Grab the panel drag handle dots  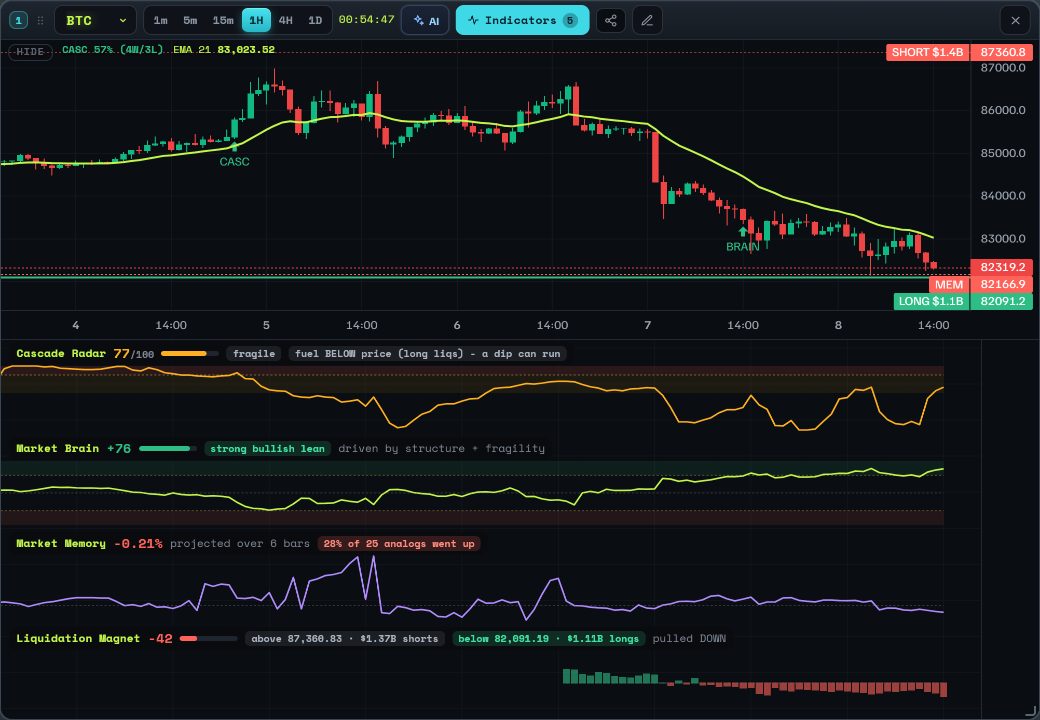click(x=40, y=21)
